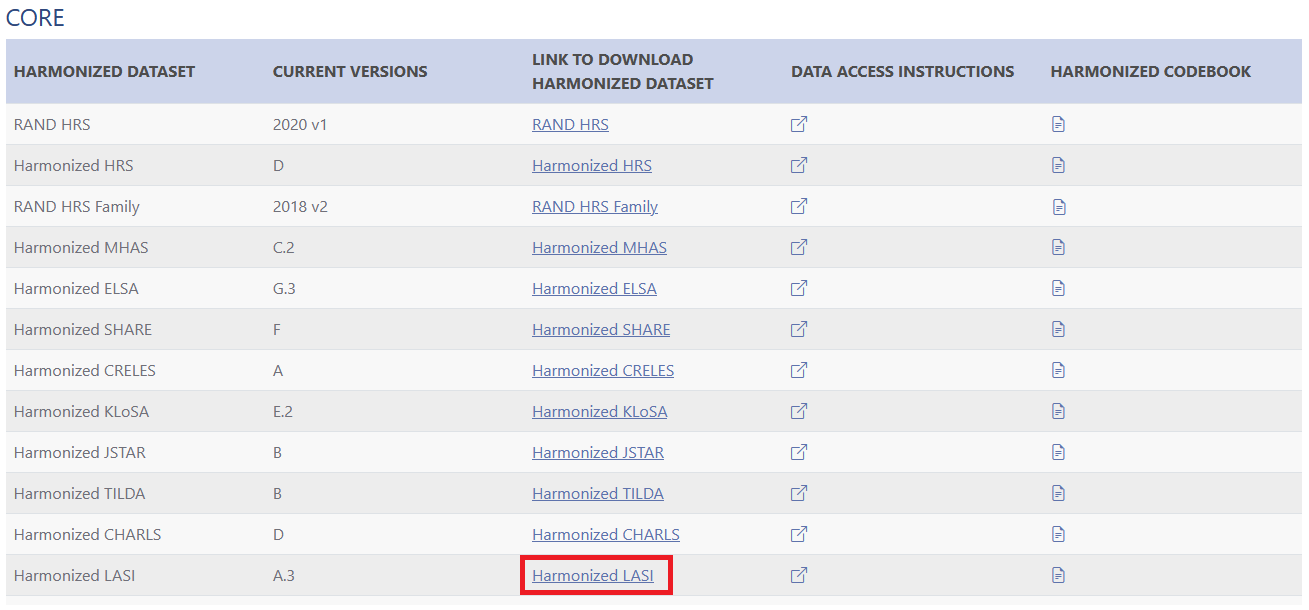Open the Harmonized SHARE codebook icon

(x=1058, y=329)
